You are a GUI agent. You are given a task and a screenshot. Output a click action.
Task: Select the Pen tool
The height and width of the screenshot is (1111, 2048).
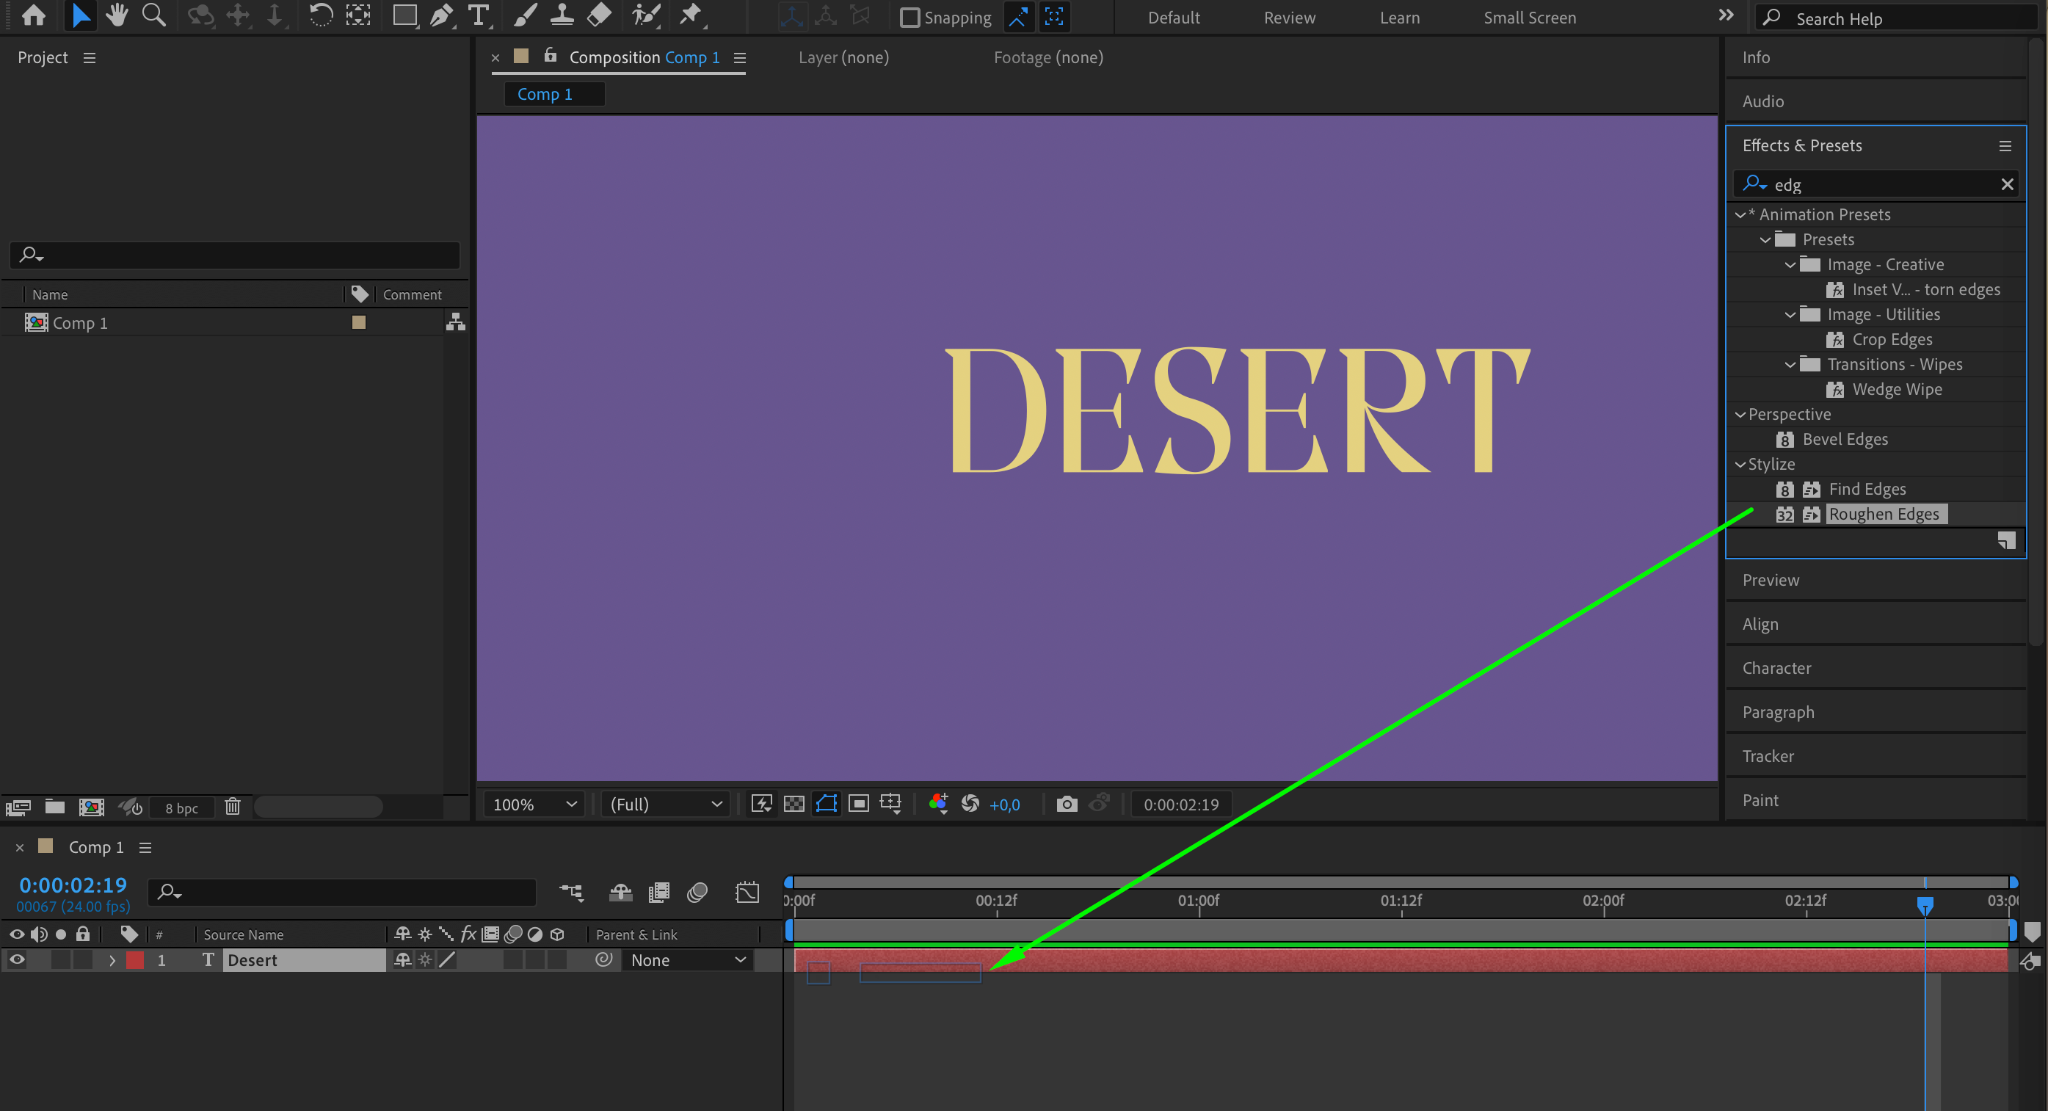tap(441, 15)
